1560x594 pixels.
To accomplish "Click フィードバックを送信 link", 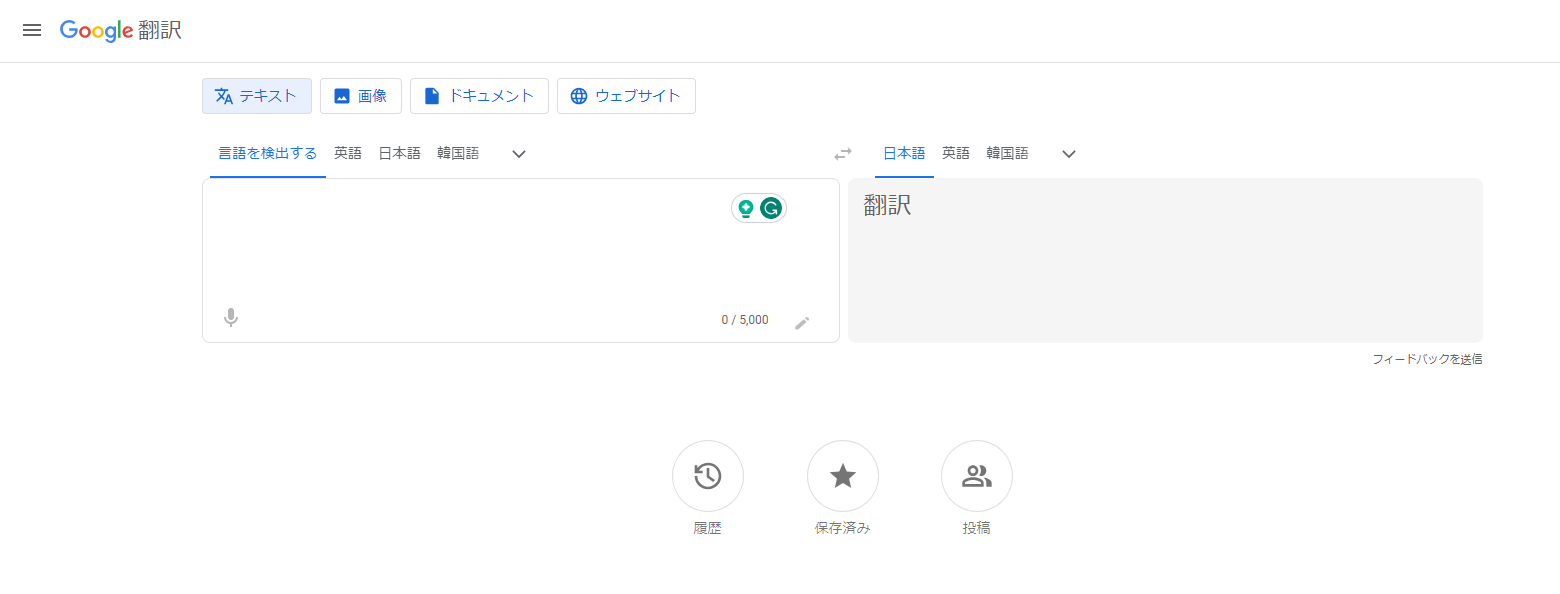I will [1427, 359].
